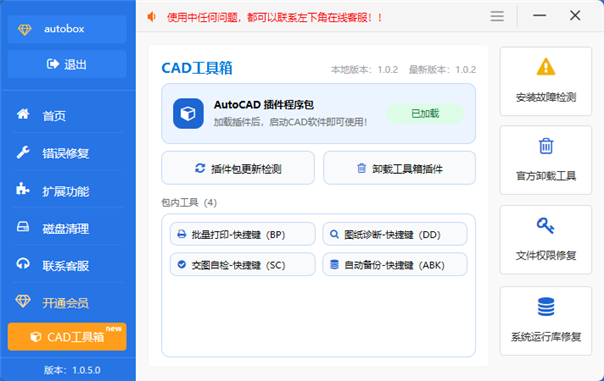The height and width of the screenshot is (381, 604).
Task: Click the database icon of 自动备份
Action: [334, 264]
